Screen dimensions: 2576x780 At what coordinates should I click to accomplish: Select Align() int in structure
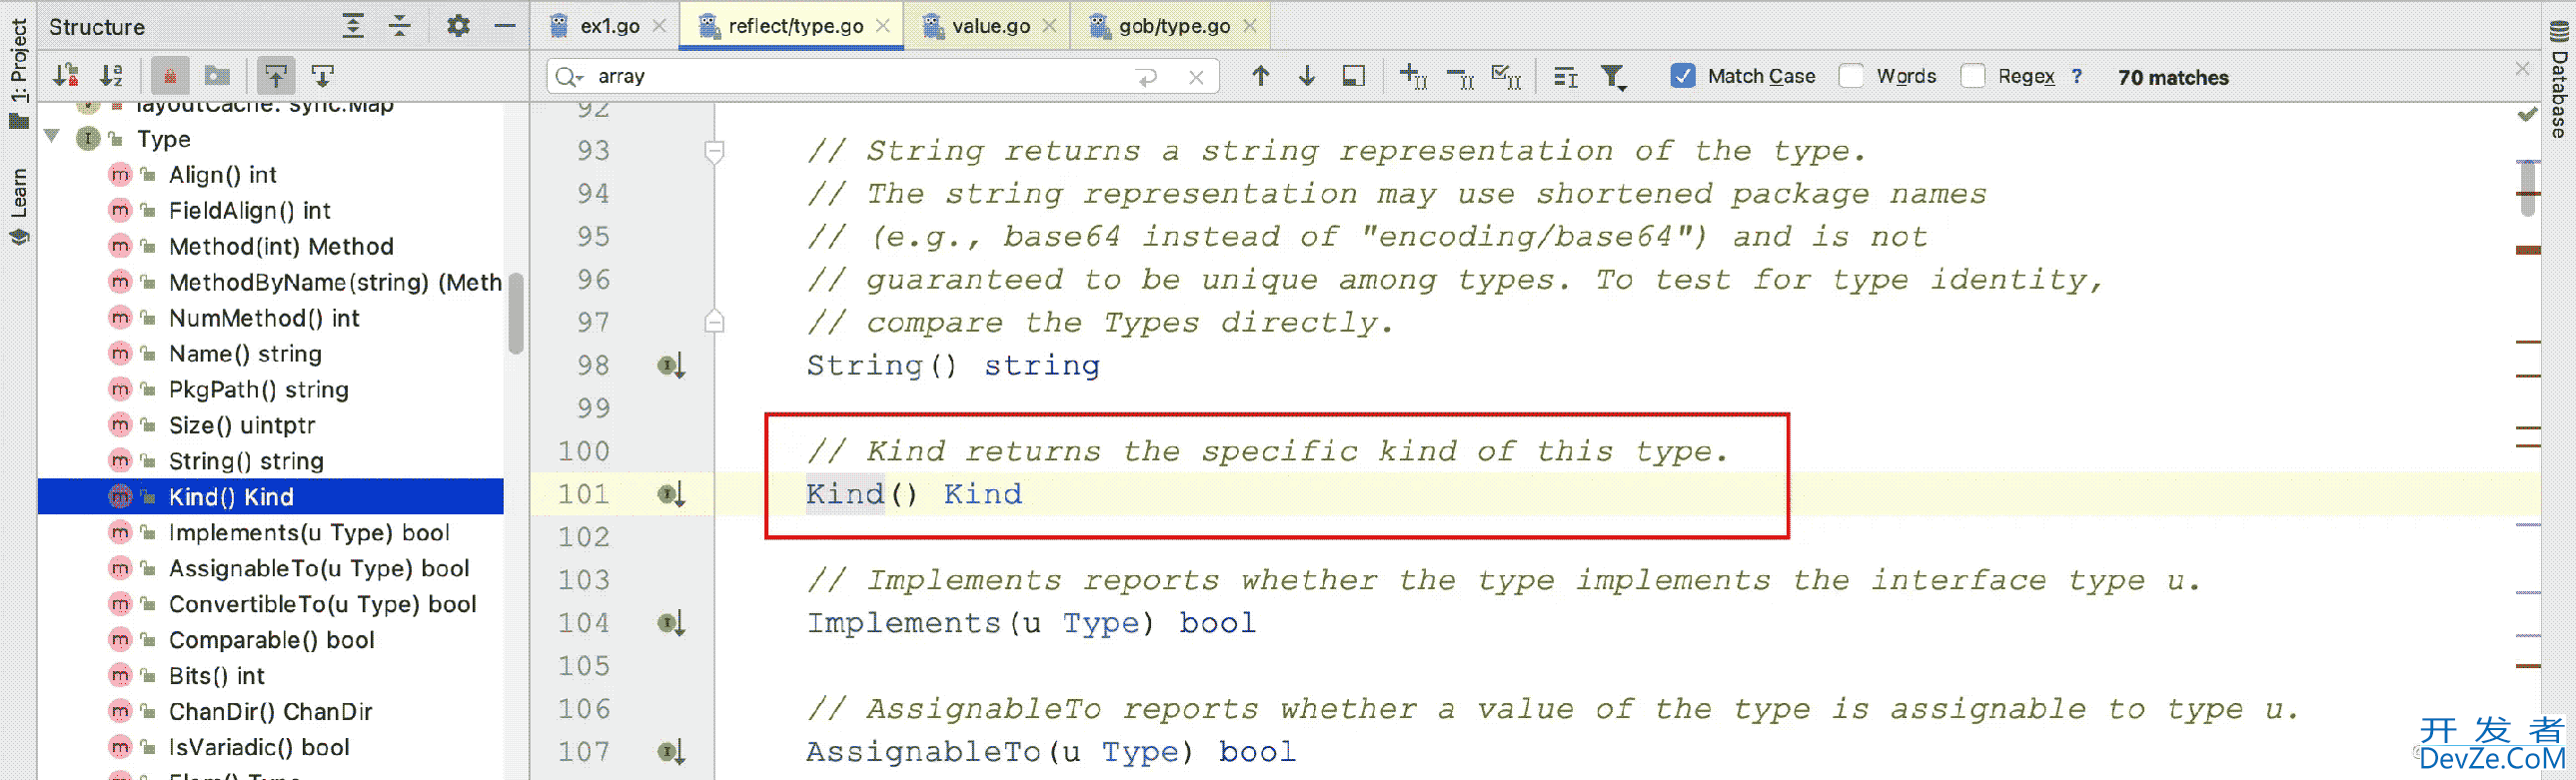(222, 175)
